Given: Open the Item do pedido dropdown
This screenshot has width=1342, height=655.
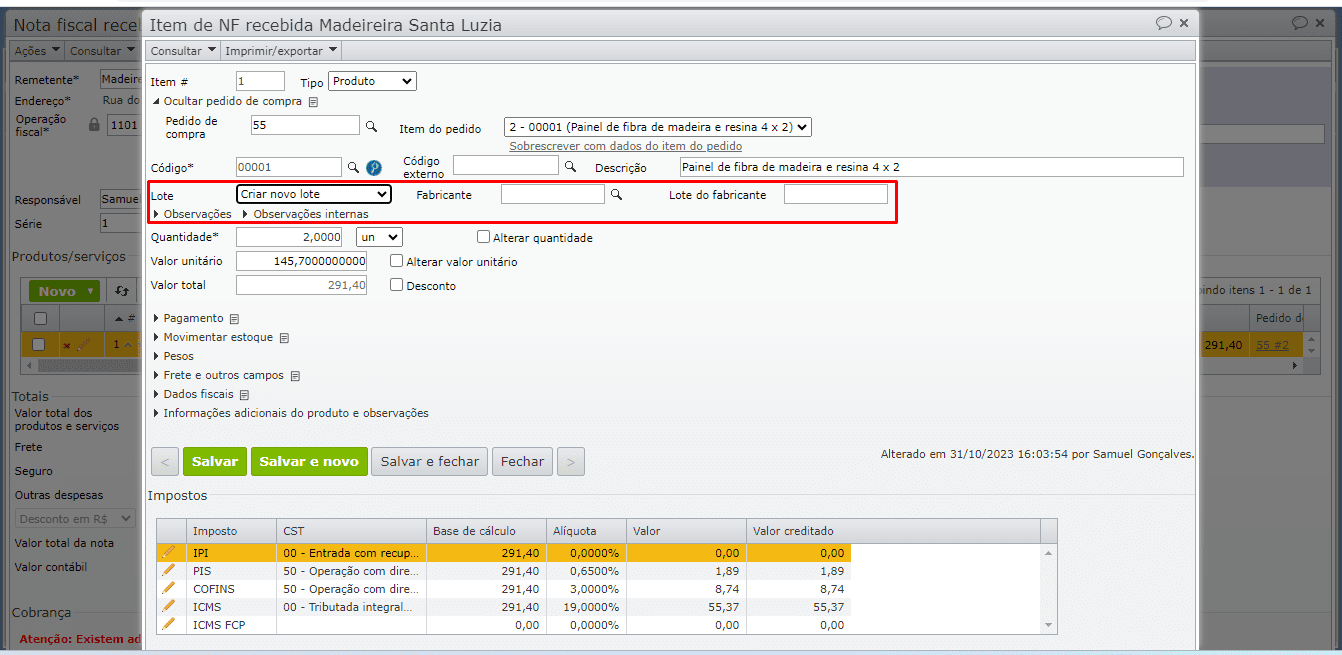Looking at the screenshot, I should (658, 127).
